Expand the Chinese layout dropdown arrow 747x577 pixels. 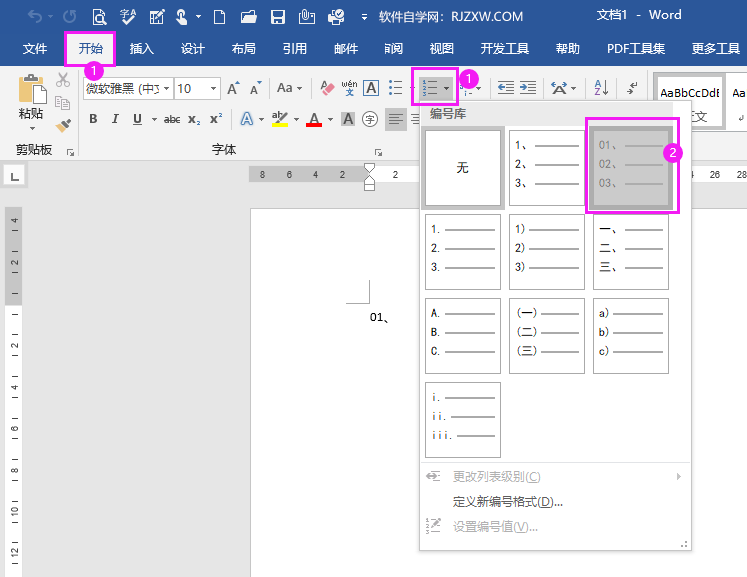pos(573,88)
